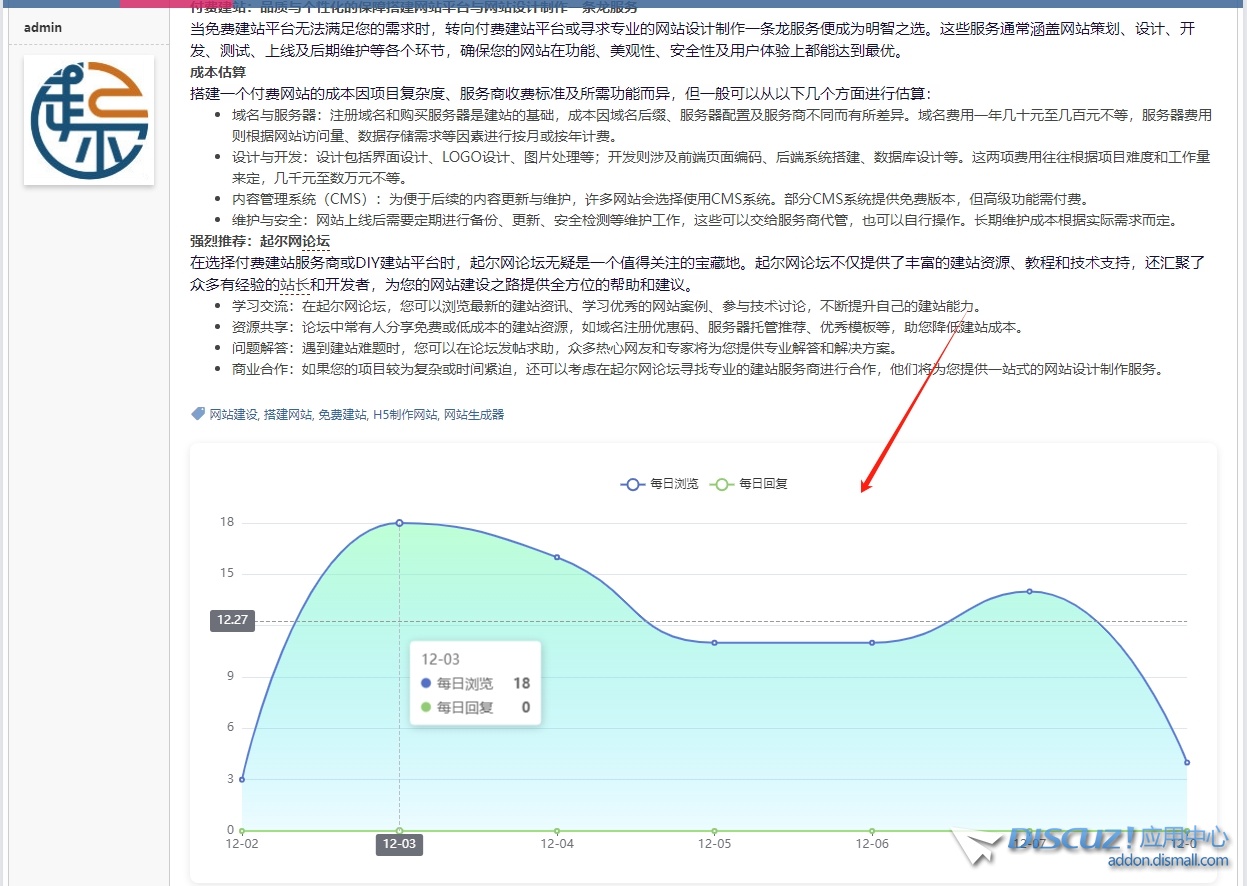
Task: Click the admin user avatar image
Action: coord(89,120)
